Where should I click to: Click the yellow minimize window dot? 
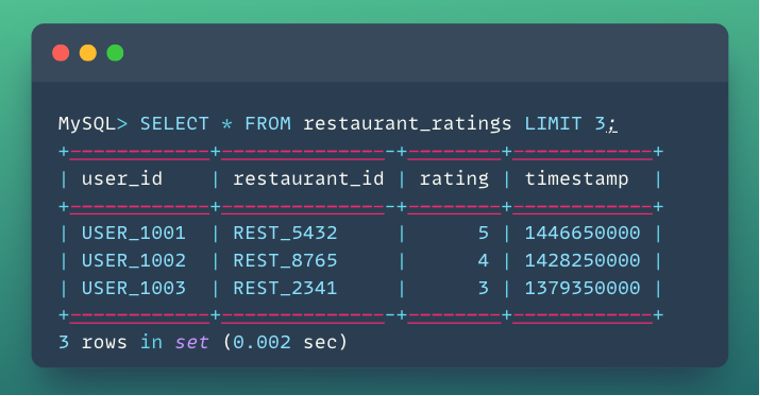click(88, 53)
